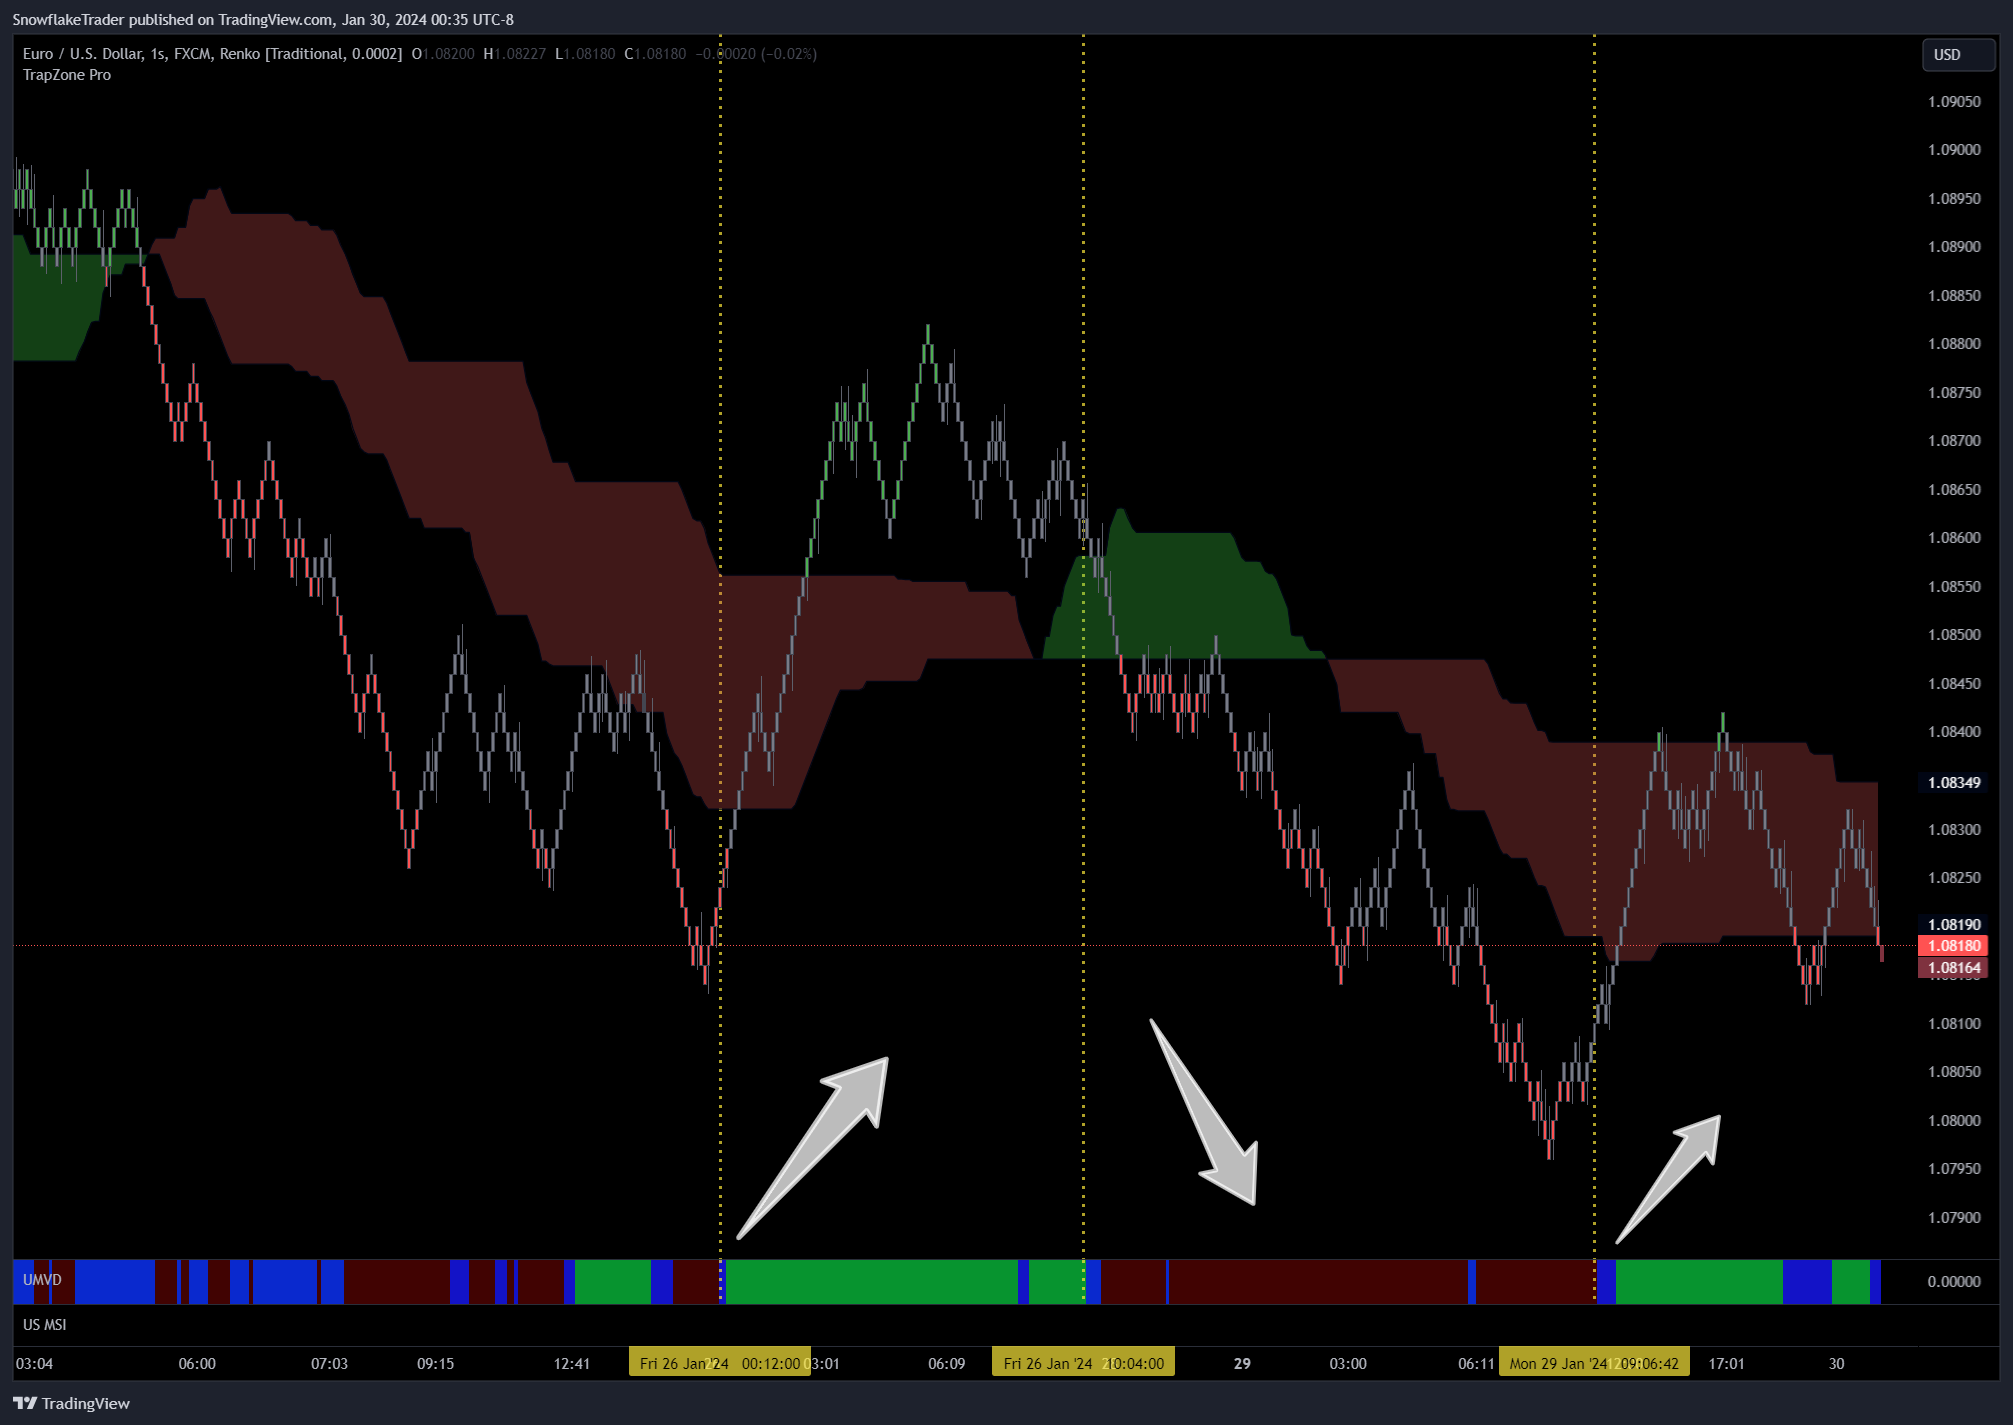Click the 06:00 time axis label
Screen dimensions: 2013x1425
click(x=197, y=1364)
